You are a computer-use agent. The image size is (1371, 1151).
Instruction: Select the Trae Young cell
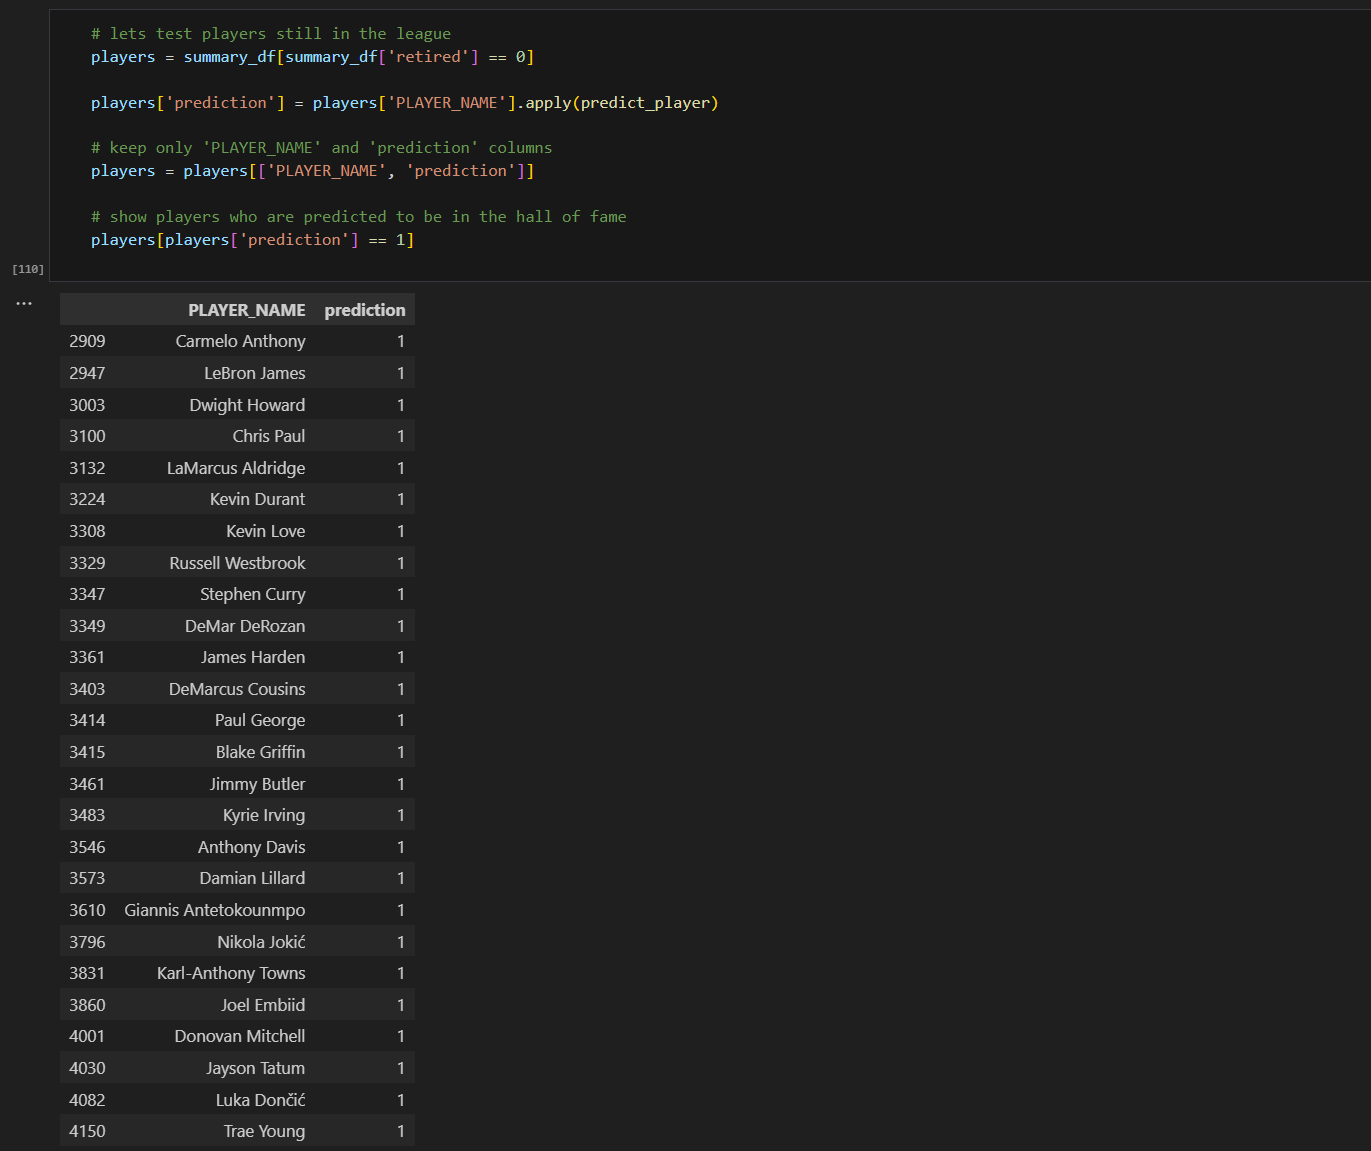pyautogui.click(x=264, y=1131)
